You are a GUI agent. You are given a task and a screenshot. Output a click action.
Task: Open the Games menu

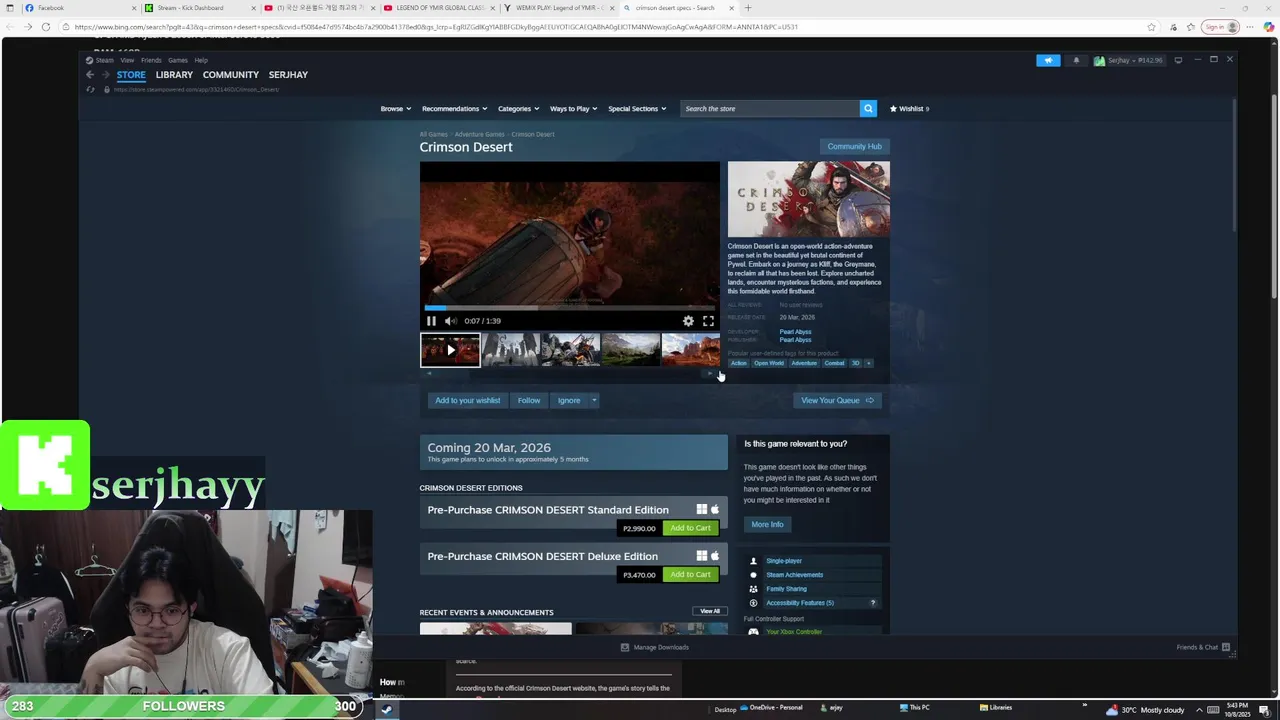click(x=178, y=60)
